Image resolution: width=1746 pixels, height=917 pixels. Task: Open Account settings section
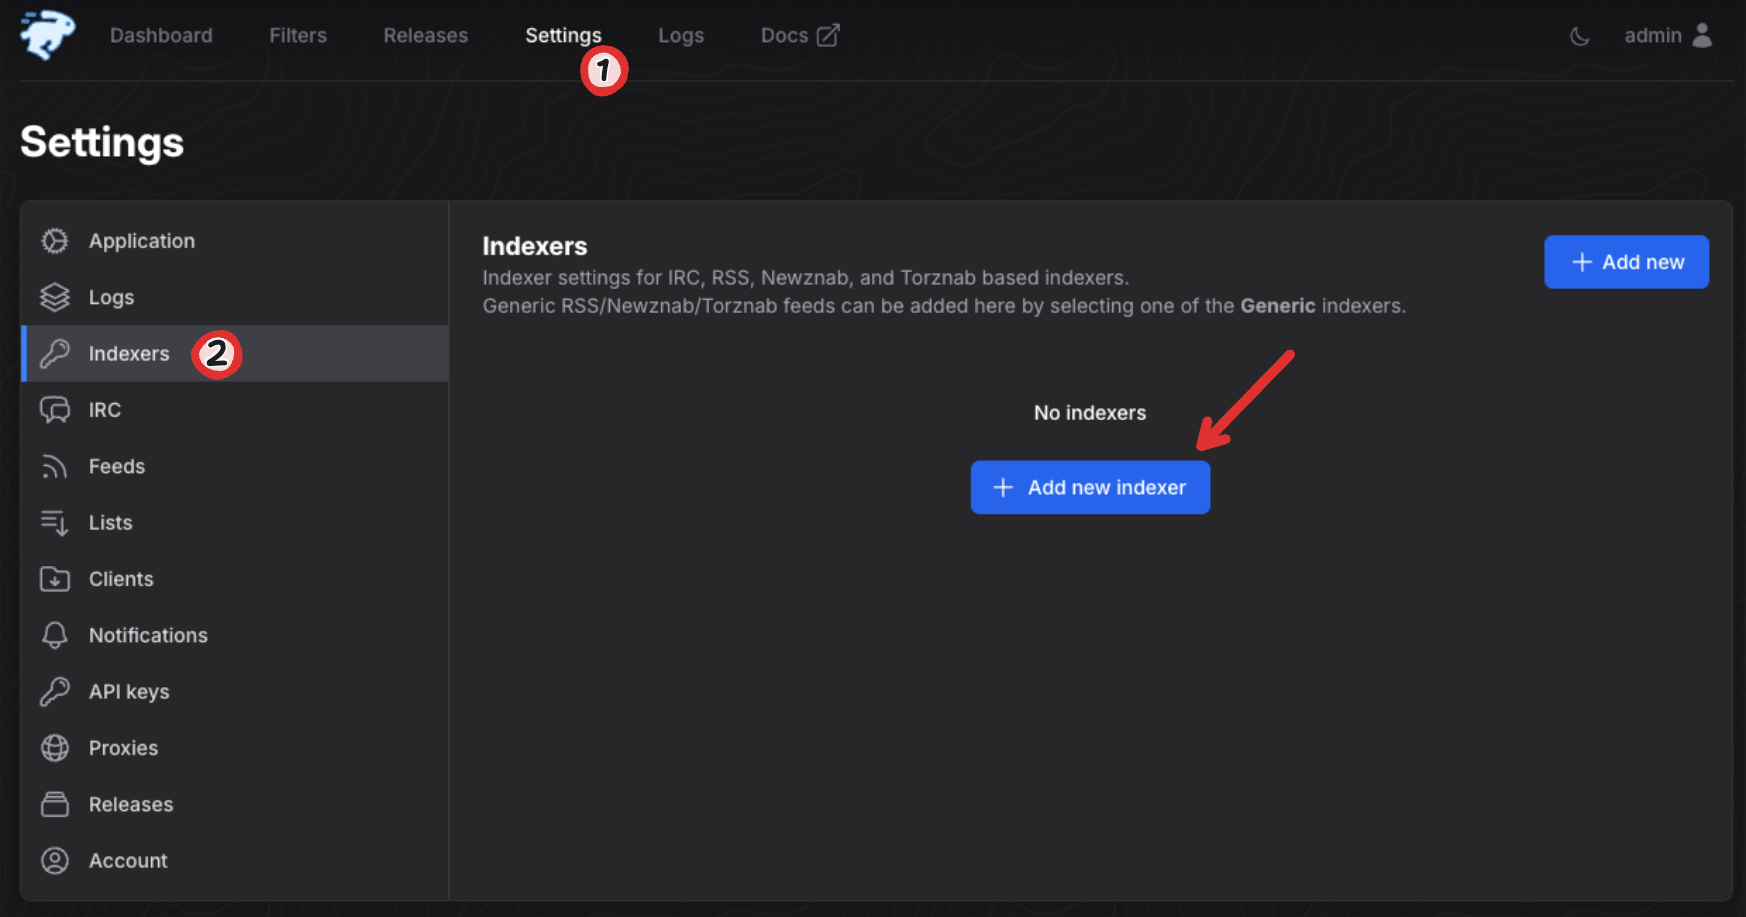tap(128, 861)
